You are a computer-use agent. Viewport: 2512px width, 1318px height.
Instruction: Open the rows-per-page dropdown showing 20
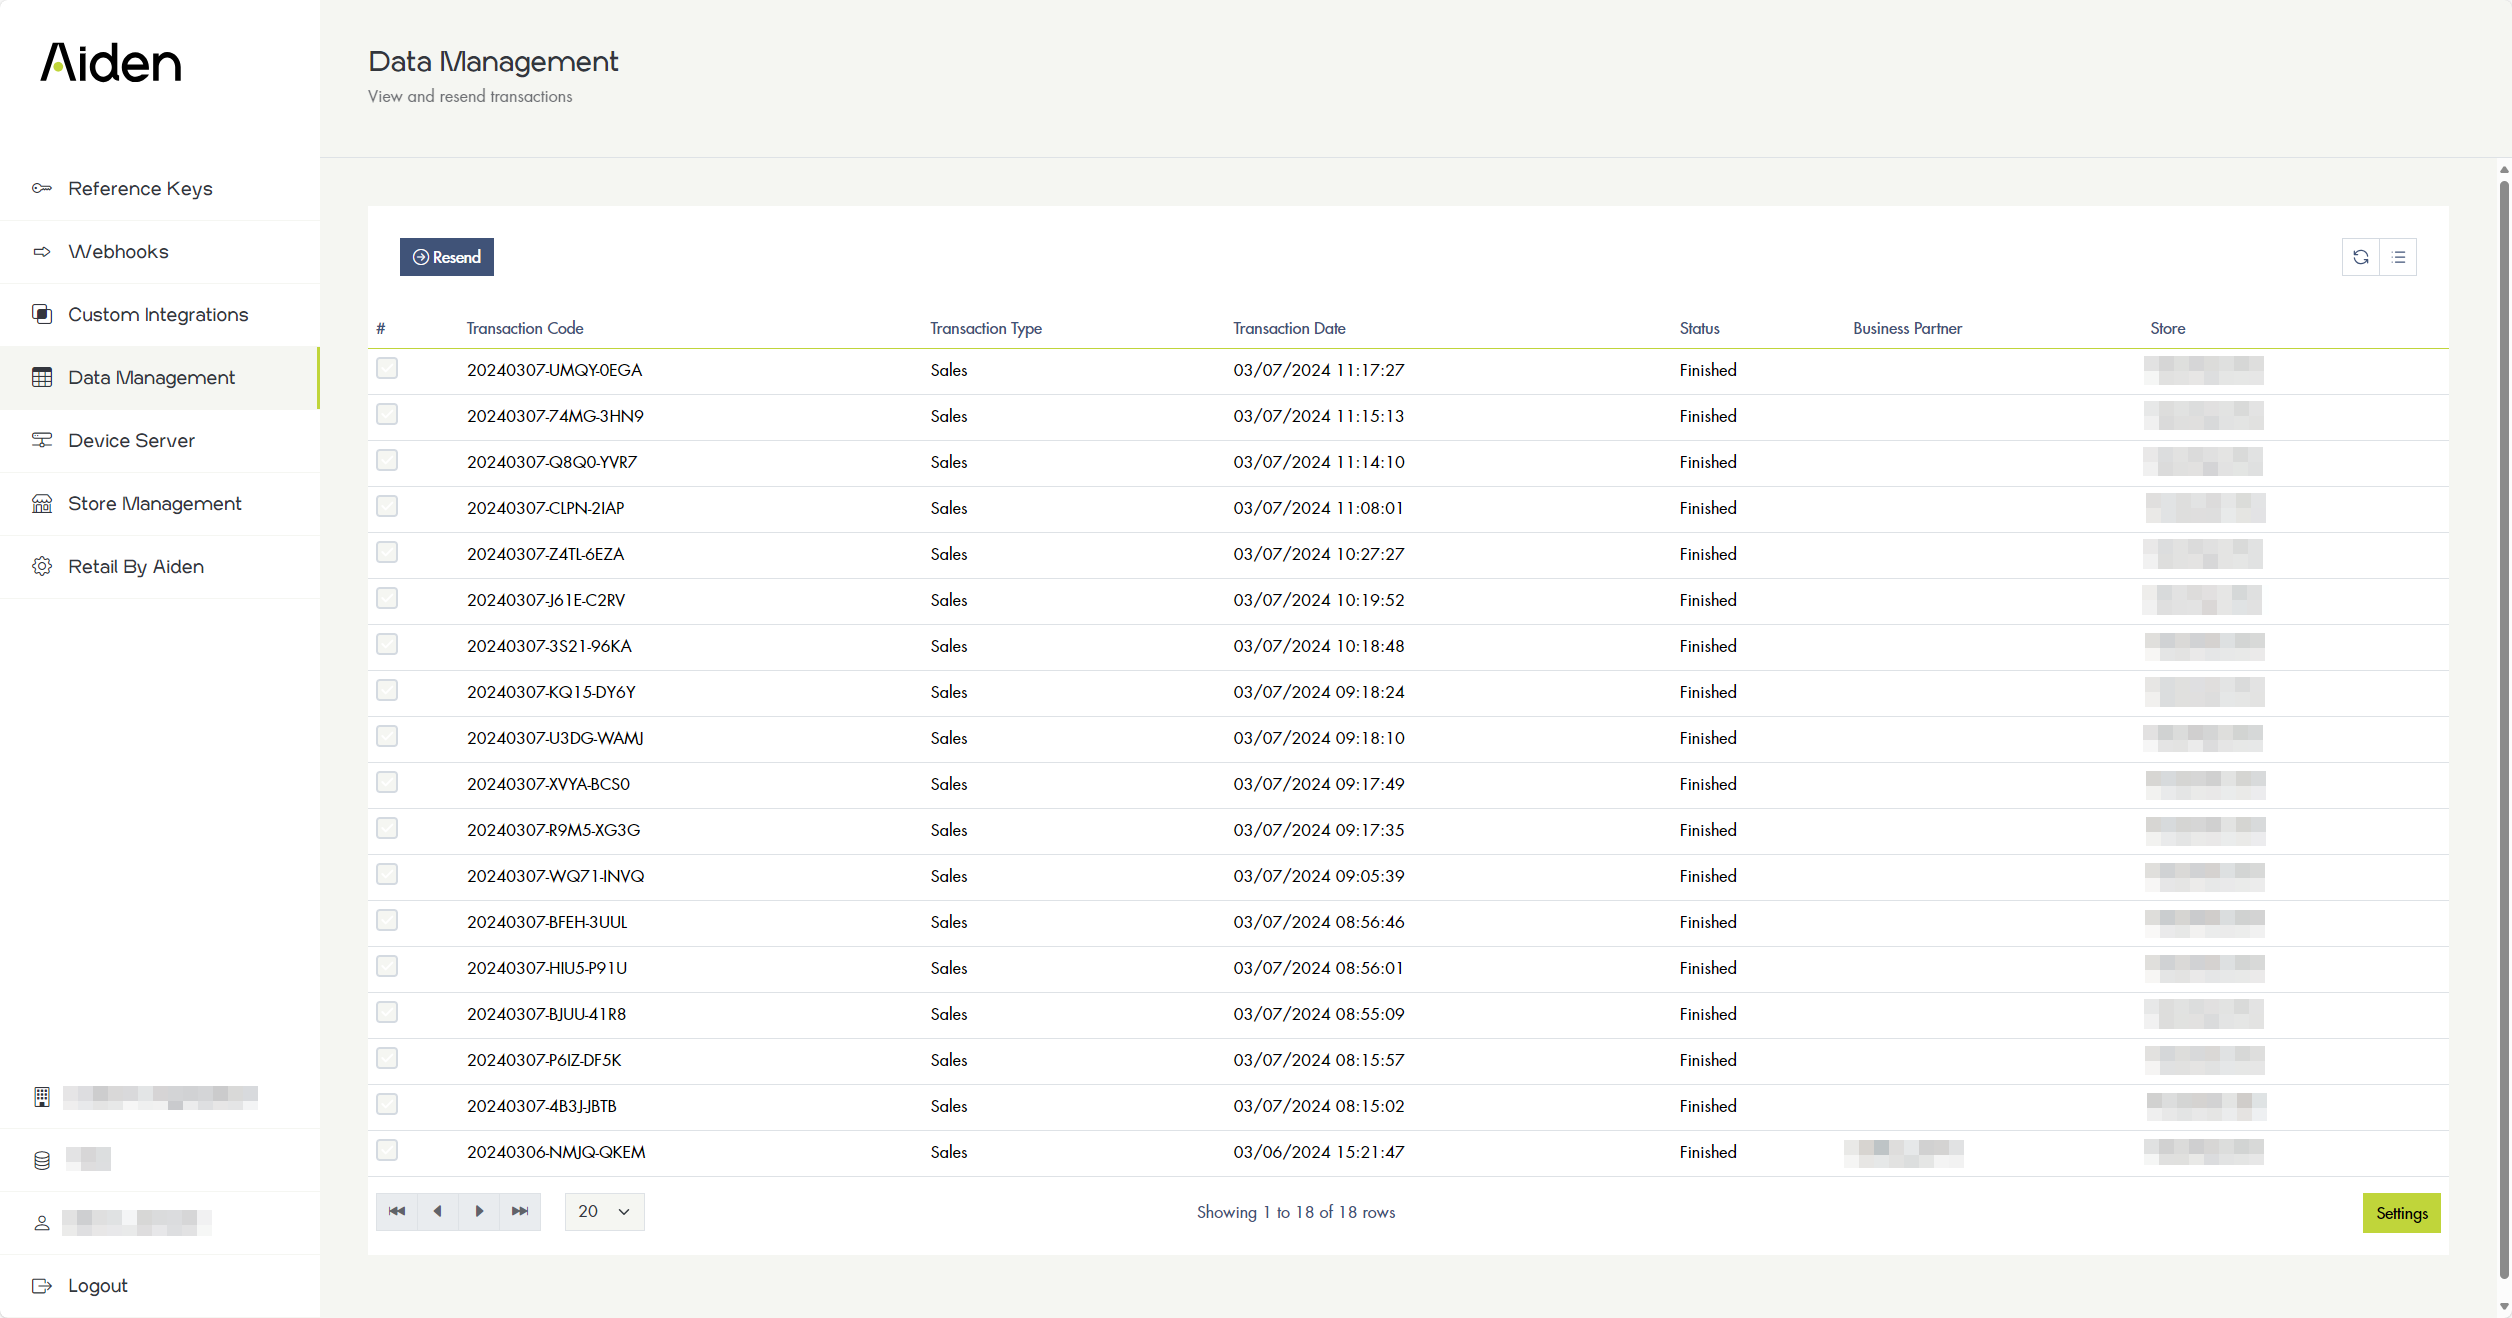pos(604,1211)
